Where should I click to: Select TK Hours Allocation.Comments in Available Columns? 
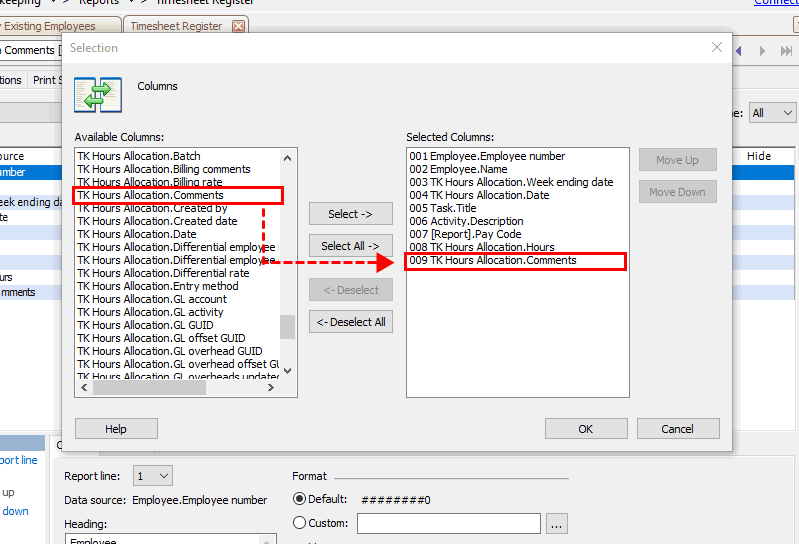(x=150, y=195)
